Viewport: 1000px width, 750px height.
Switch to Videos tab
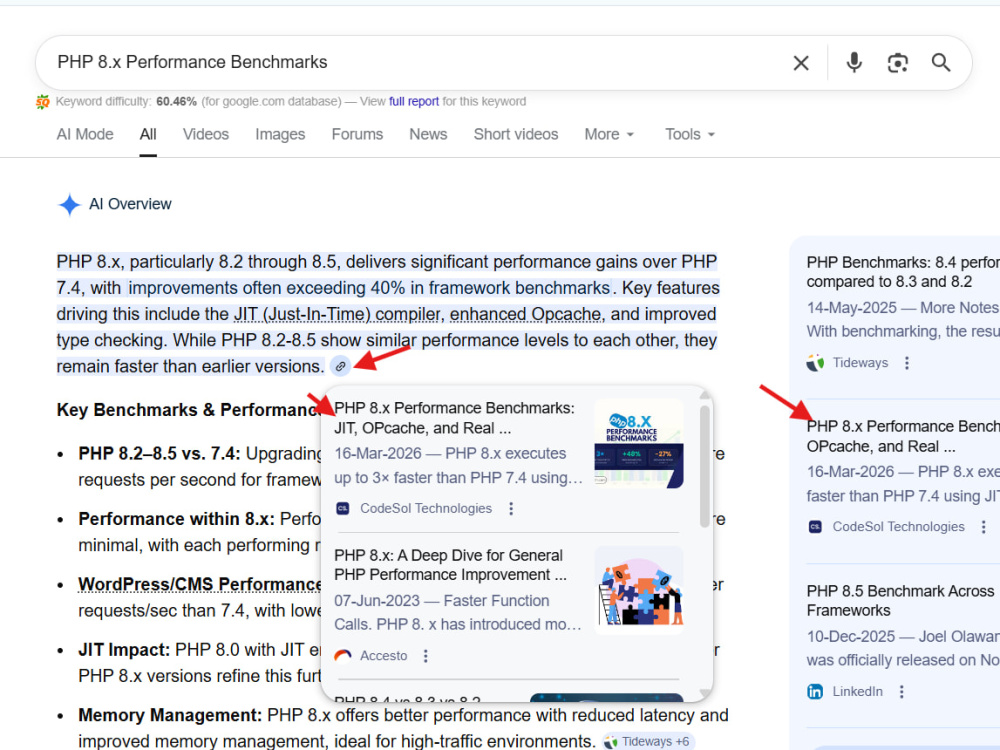coord(205,135)
